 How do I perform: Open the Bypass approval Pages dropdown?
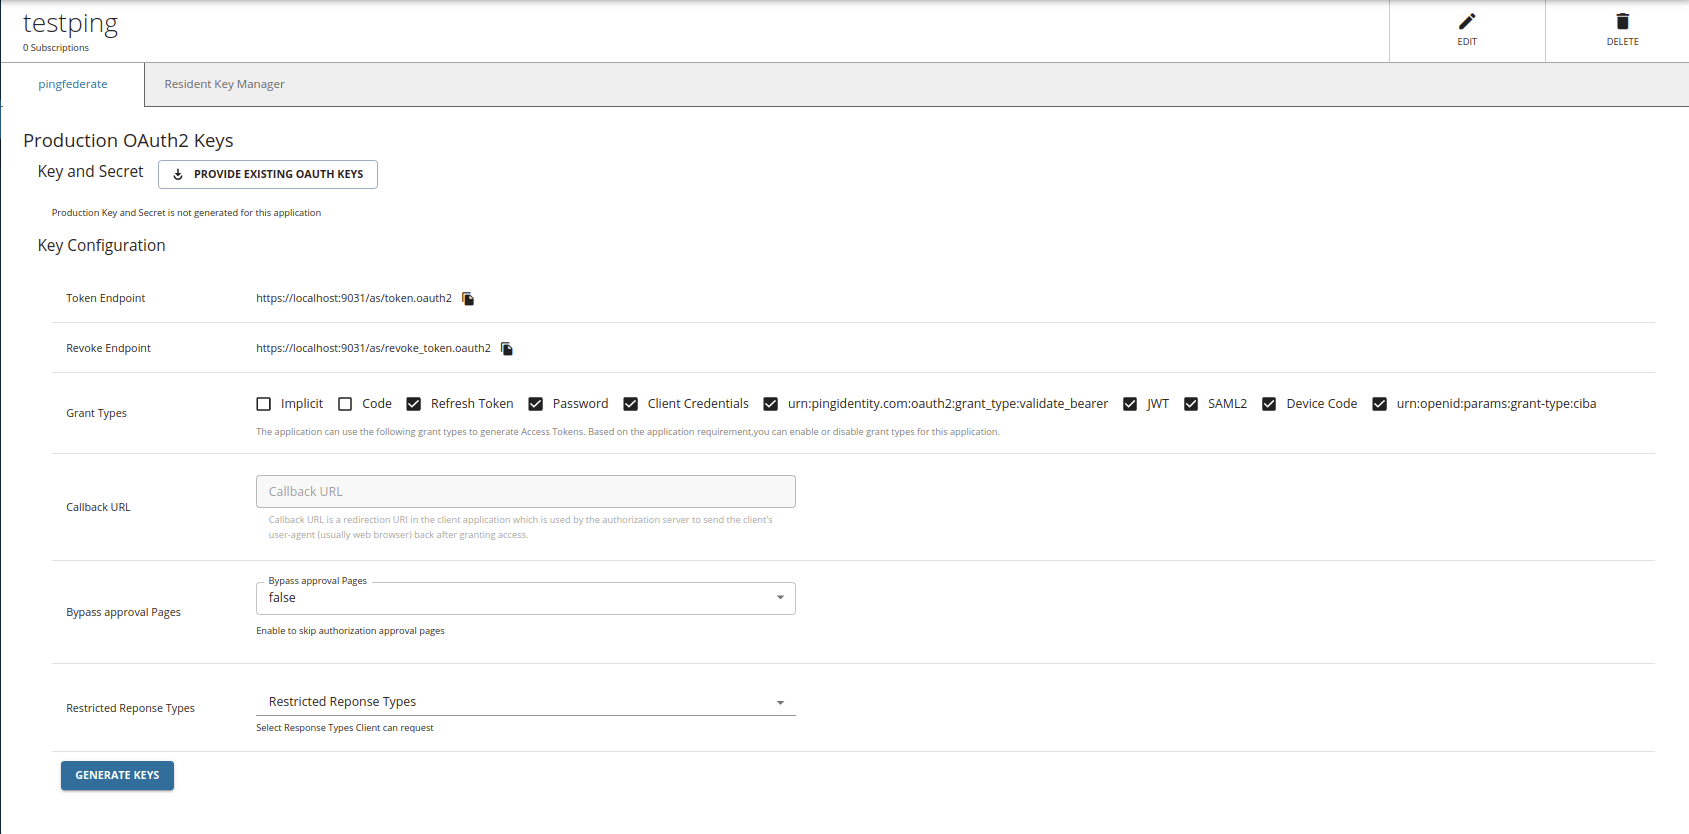[x=526, y=598]
